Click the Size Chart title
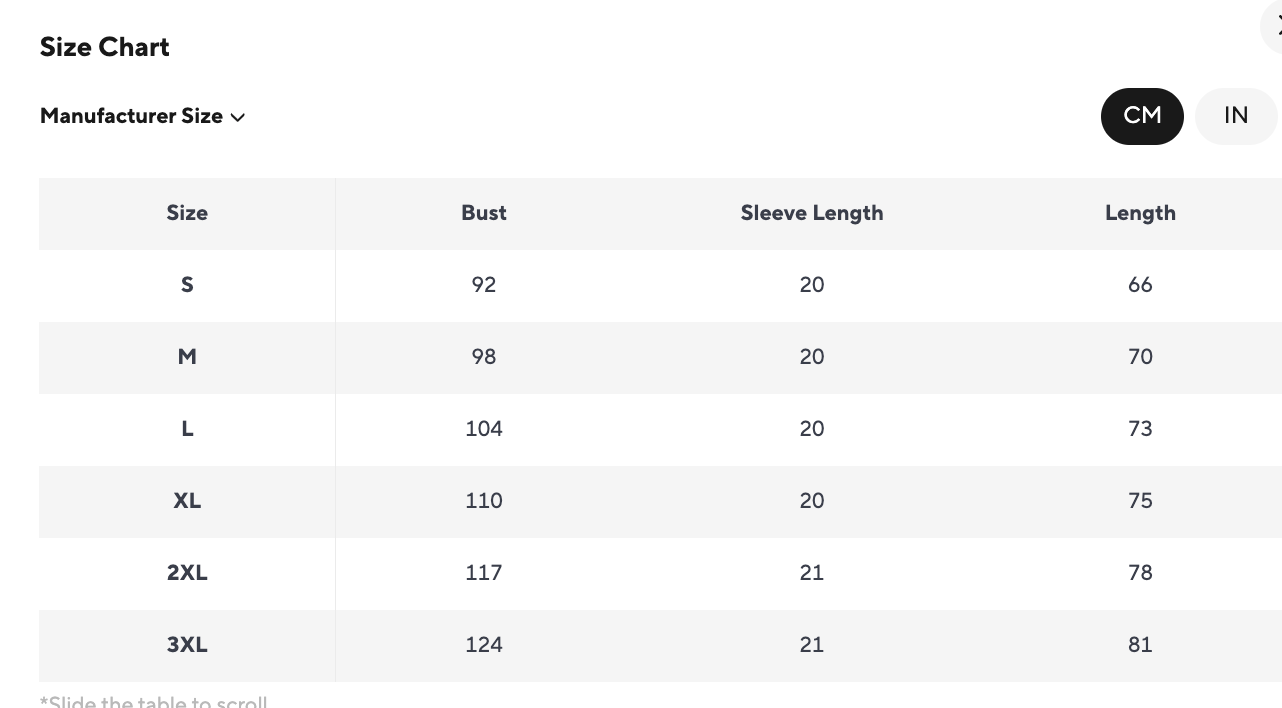 (x=105, y=47)
